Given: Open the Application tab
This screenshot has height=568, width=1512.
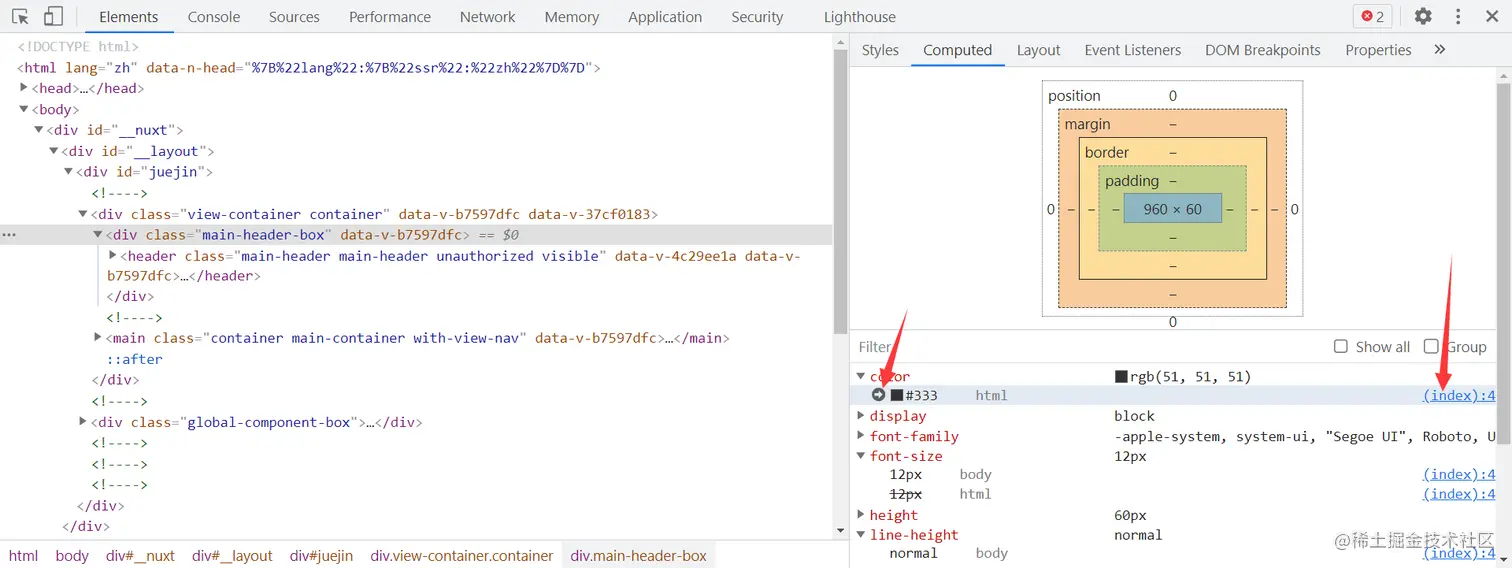Looking at the screenshot, I should [x=665, y=17].
